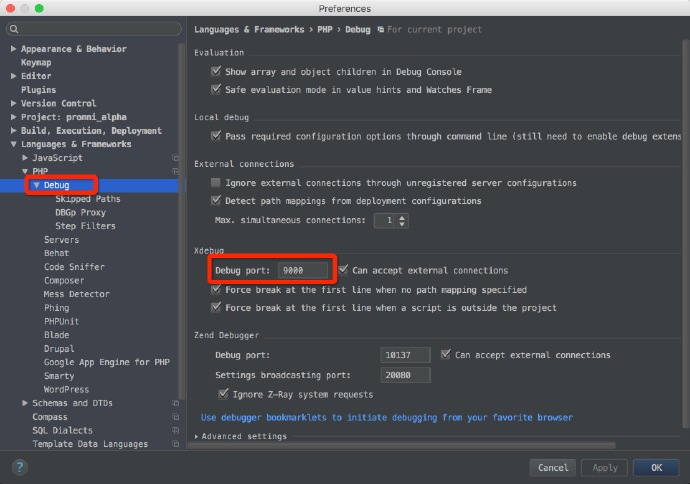Select WordPress settings
The width and height of the screenshot is (690, 484).
[66, 389]
